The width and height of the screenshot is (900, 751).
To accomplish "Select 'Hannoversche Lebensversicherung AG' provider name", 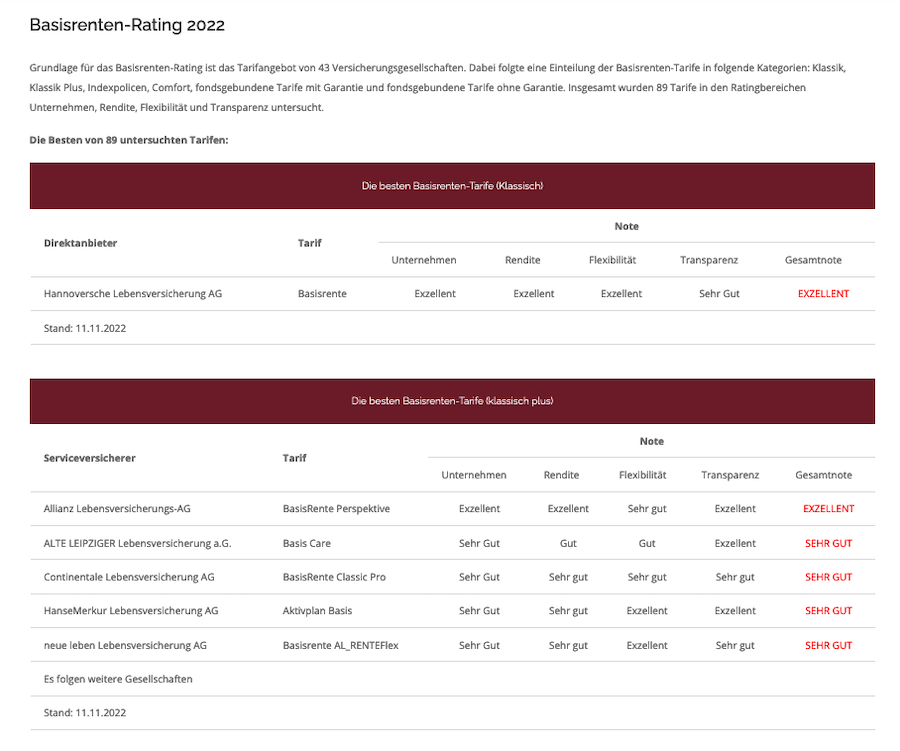I will click(133, 294).
